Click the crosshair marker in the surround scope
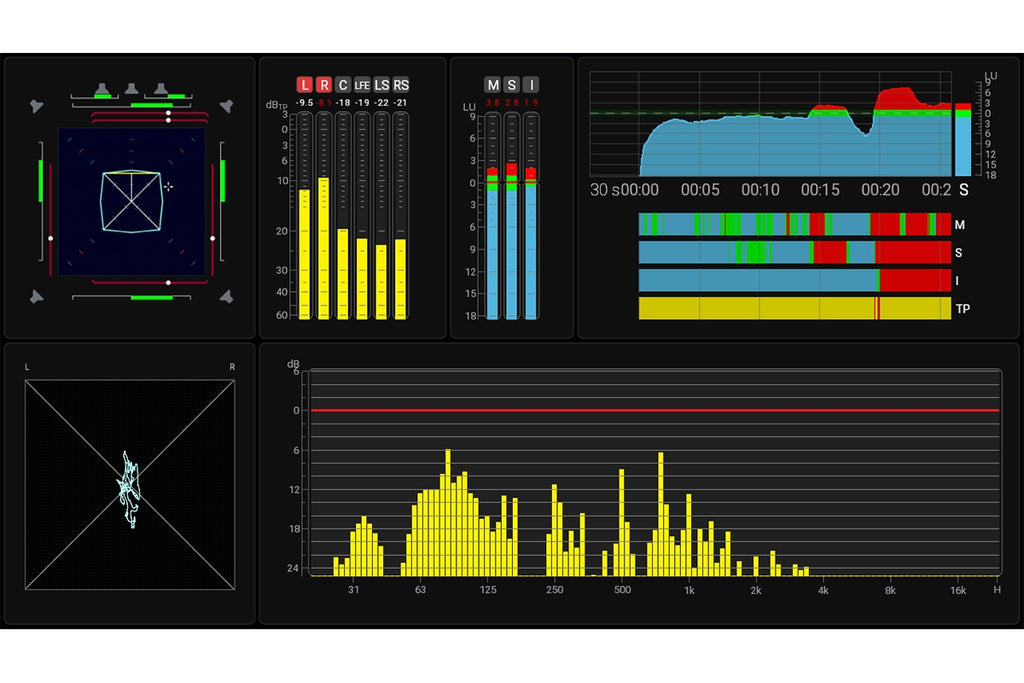 tap(168, 187)
